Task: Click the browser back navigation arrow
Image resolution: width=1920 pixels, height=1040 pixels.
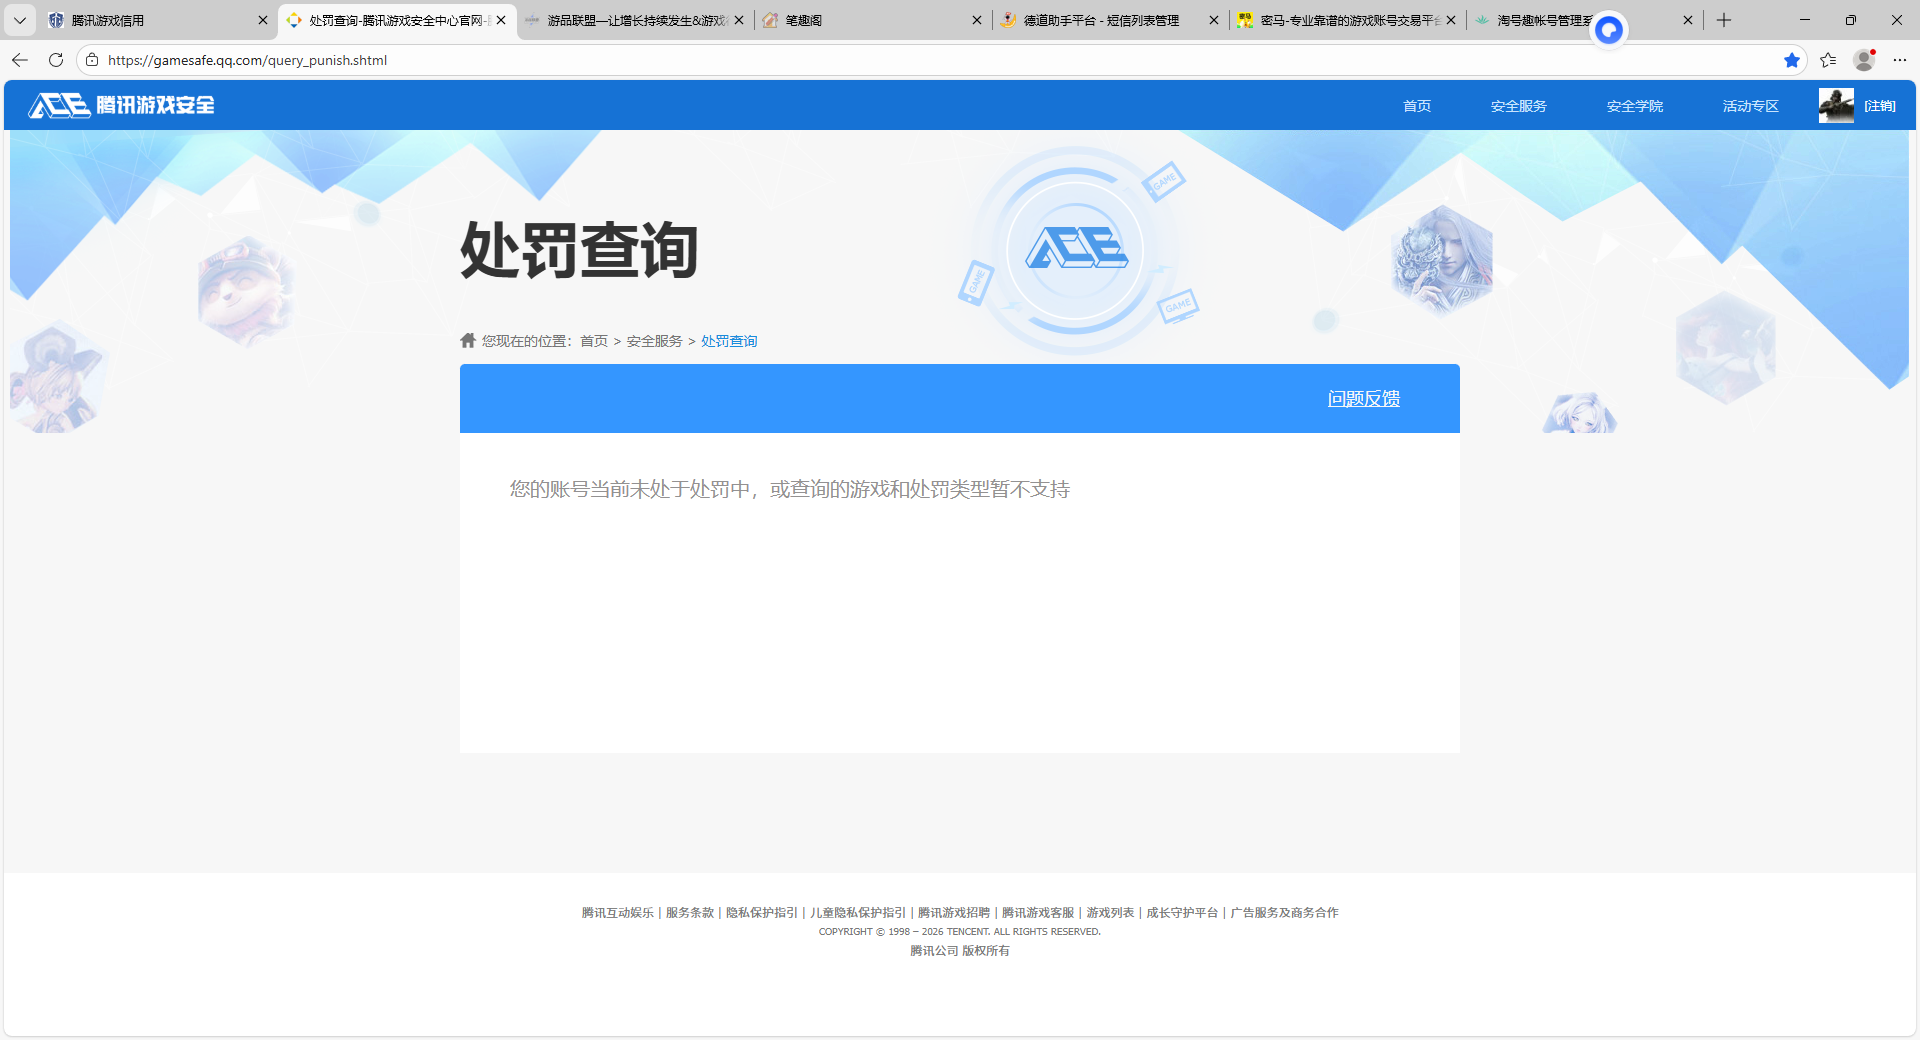Action: (19, 60)
